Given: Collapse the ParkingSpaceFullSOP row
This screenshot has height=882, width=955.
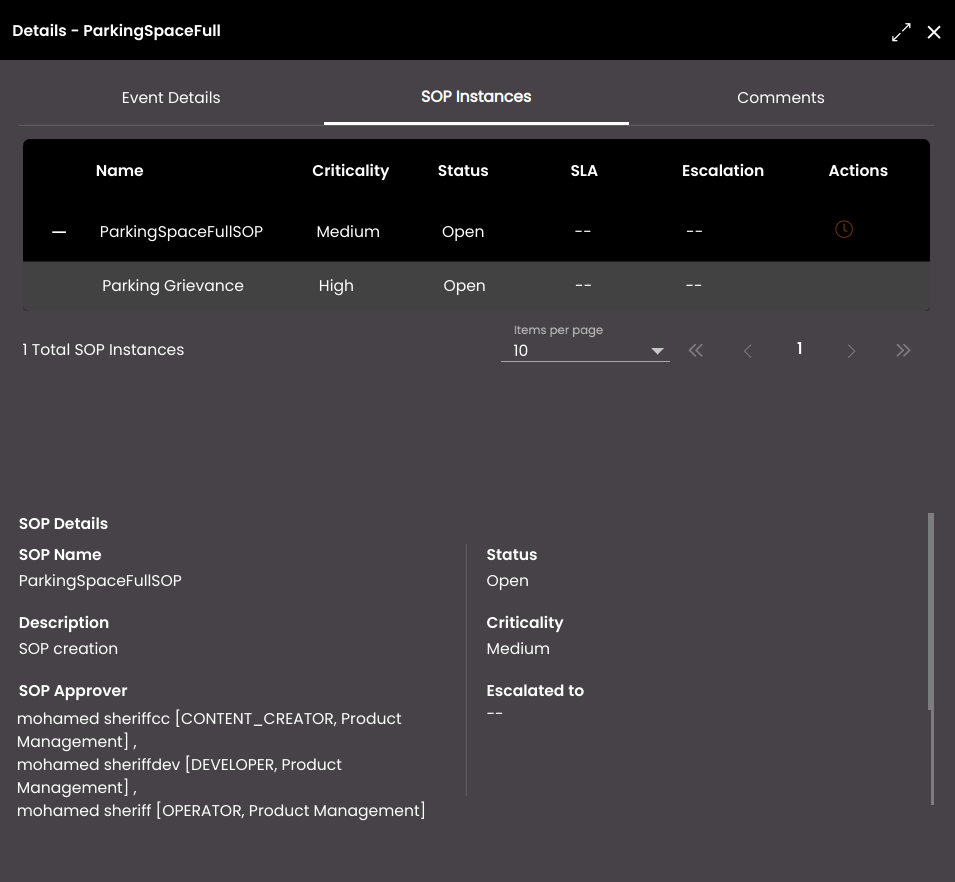Looking at the screenshot, I should tap(59, 232).
